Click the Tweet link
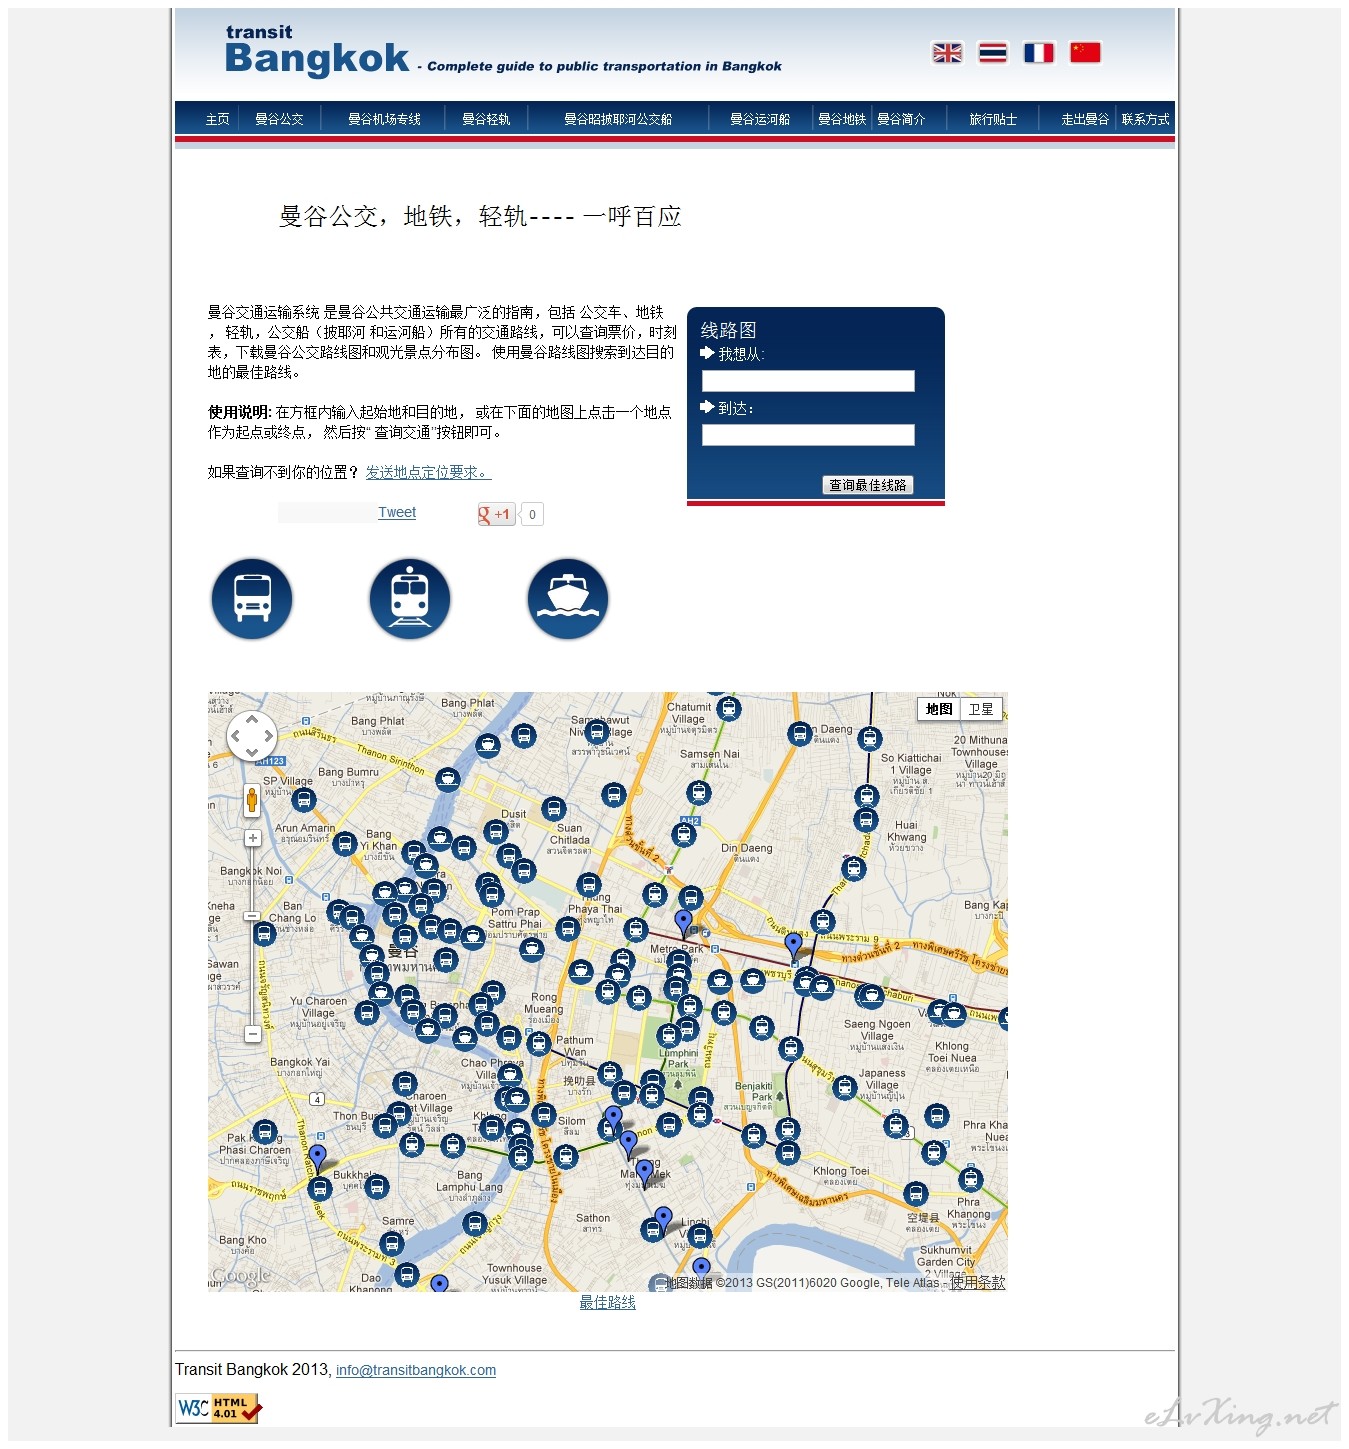Screen dimensions: 1349x1449 397,512
